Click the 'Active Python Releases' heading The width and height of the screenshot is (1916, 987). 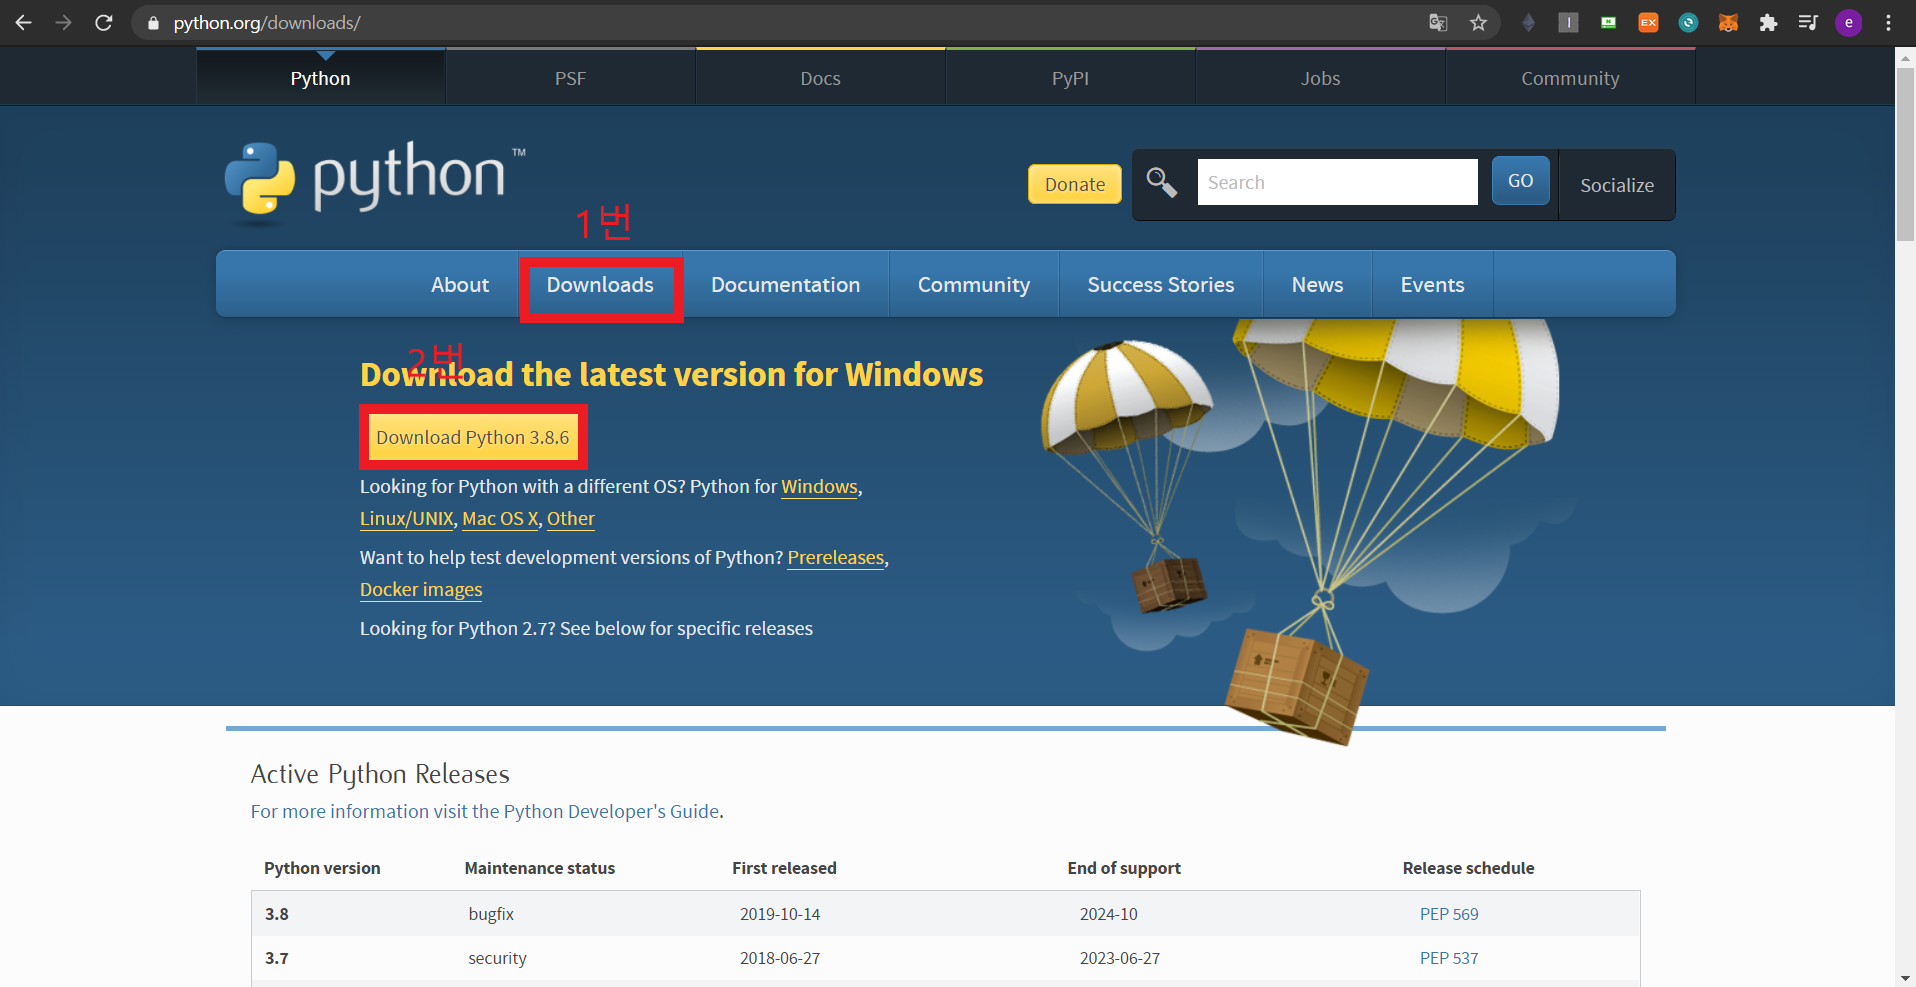380,774
